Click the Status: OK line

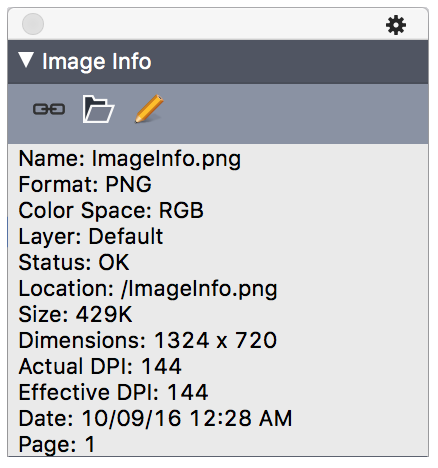coord(74,262)
